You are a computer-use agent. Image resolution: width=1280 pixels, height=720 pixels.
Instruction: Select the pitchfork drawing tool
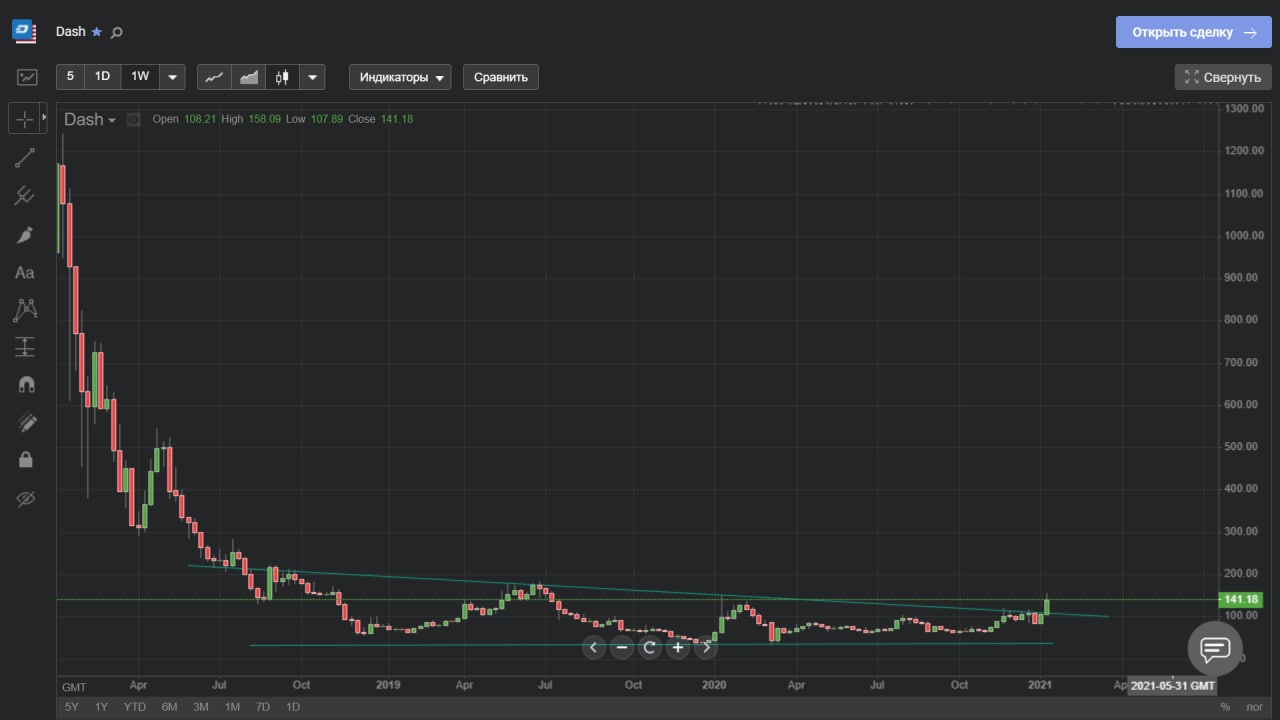[25, 195]
